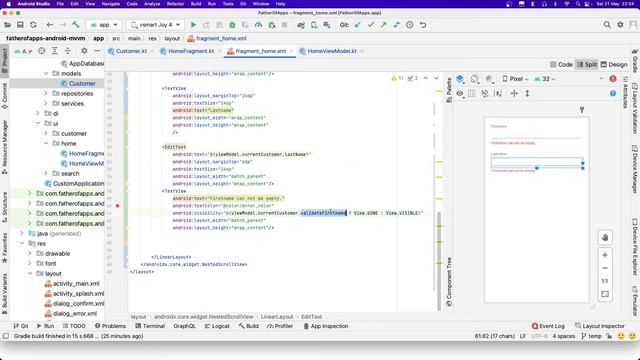Click the Debug app bug icon
Viewport: 640px width, 360px height.
[x=232, y=25]
